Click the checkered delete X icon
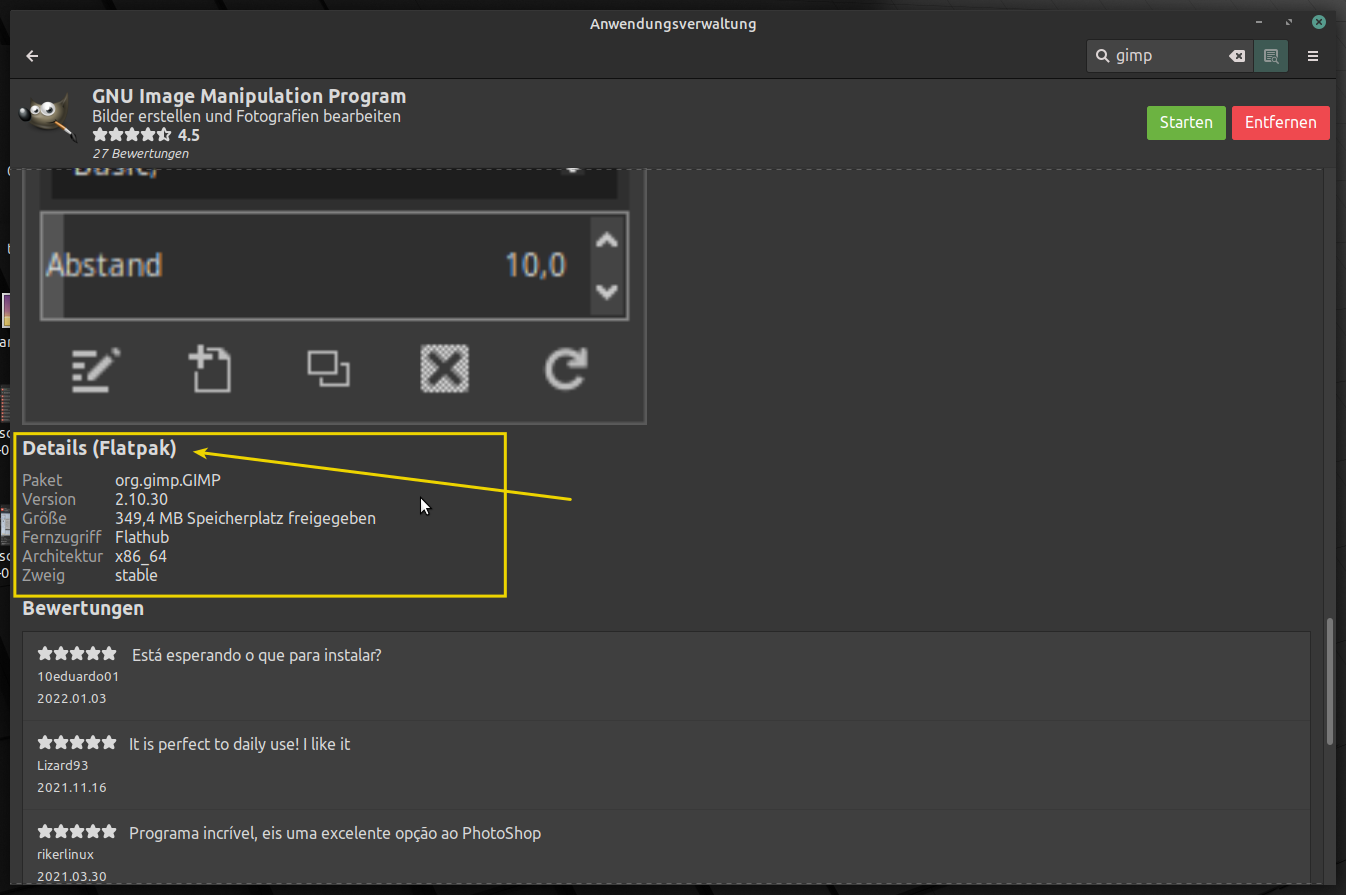 [445, 370]
